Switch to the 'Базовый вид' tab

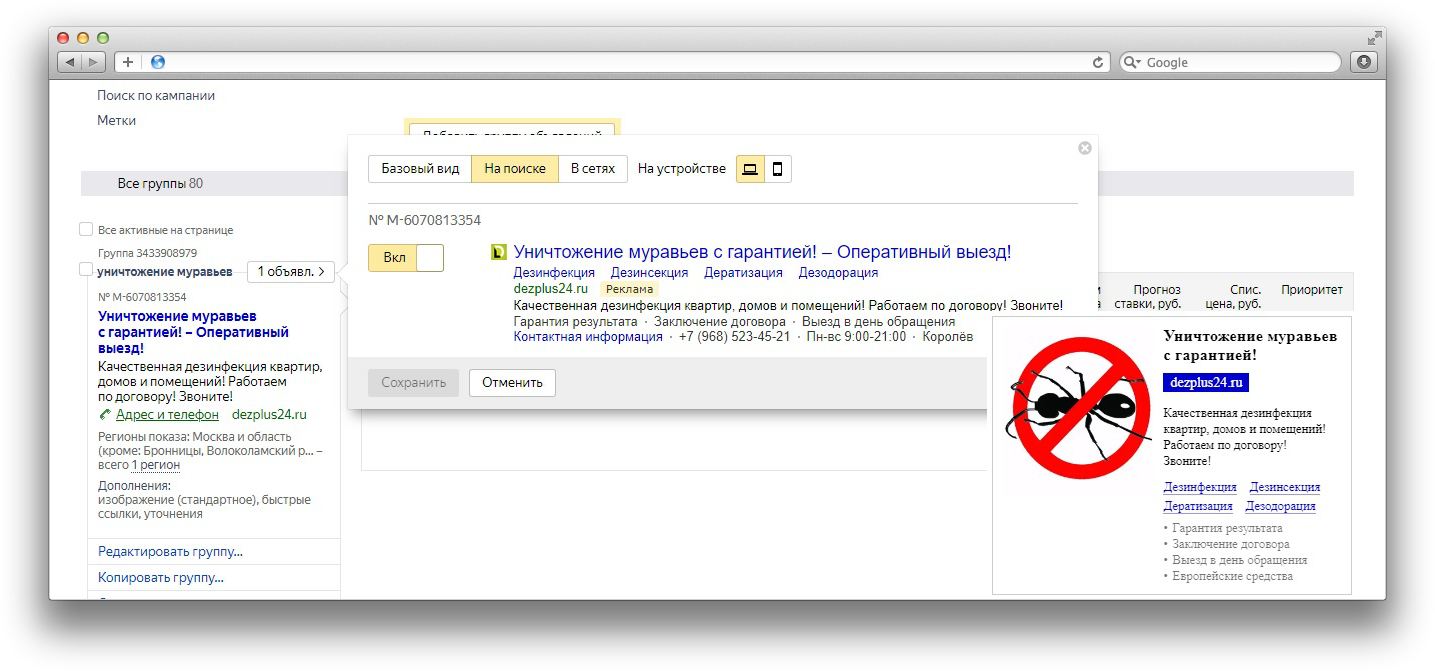click(x=420, y=169)
